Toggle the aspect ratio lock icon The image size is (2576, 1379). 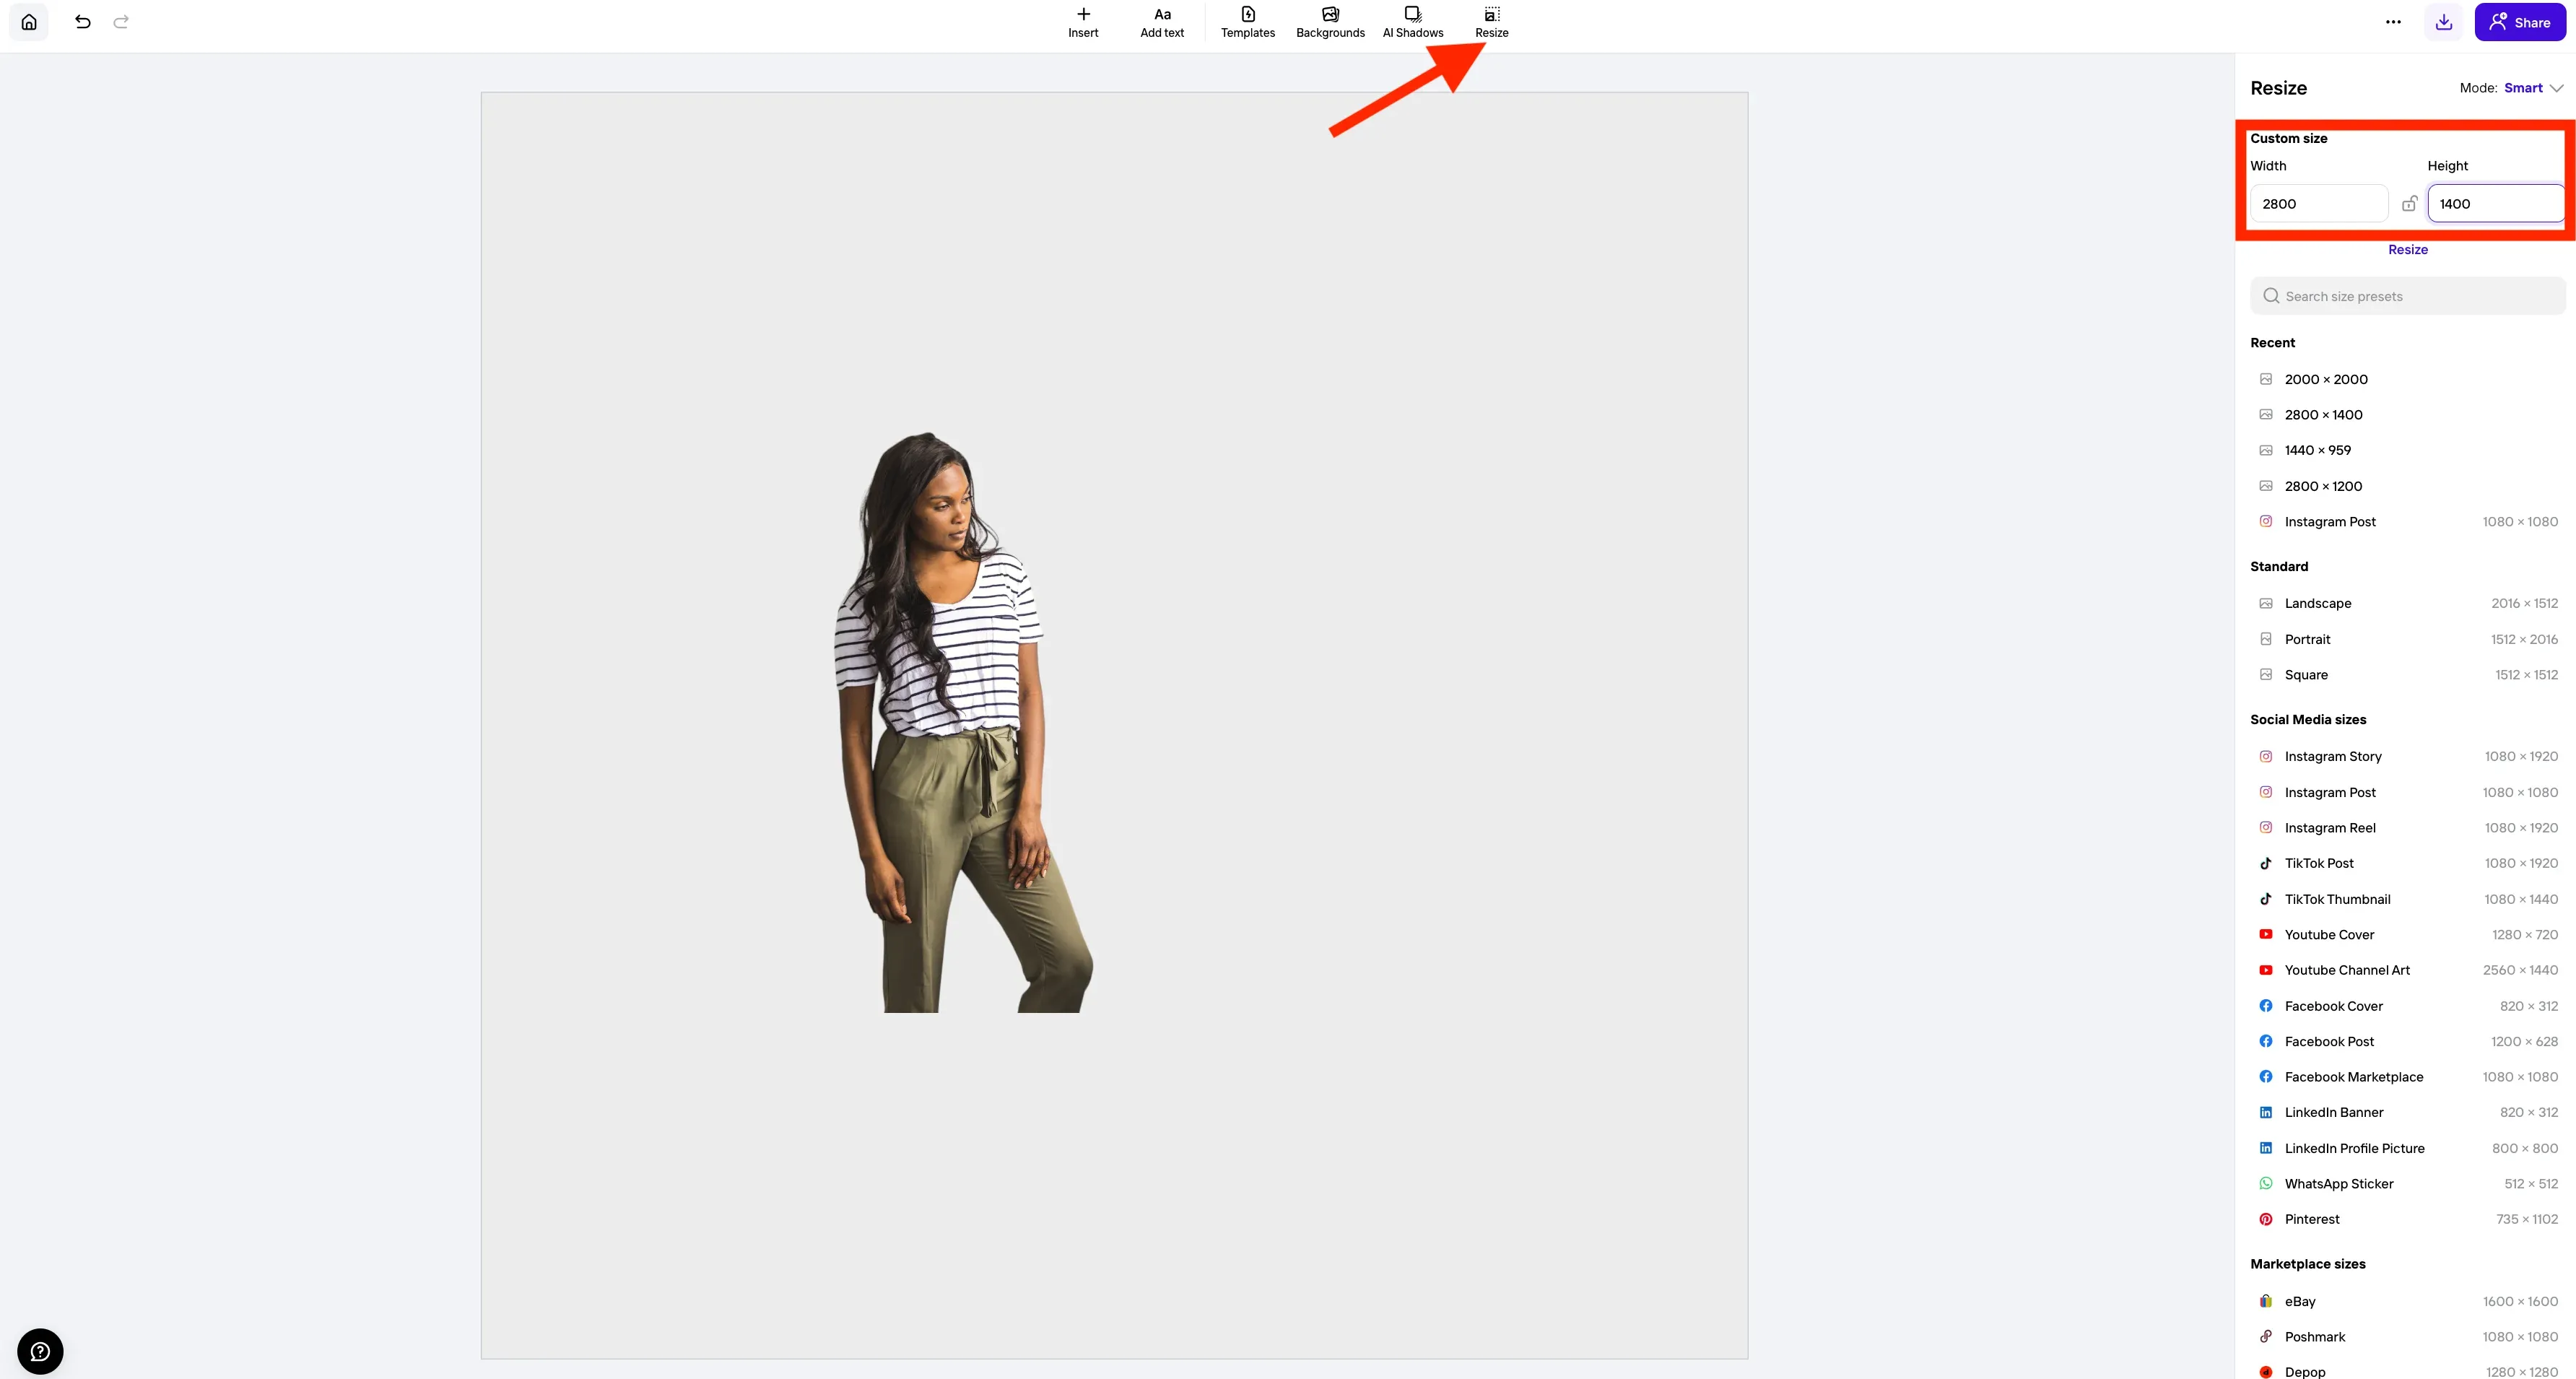(x=2409, y=204)
